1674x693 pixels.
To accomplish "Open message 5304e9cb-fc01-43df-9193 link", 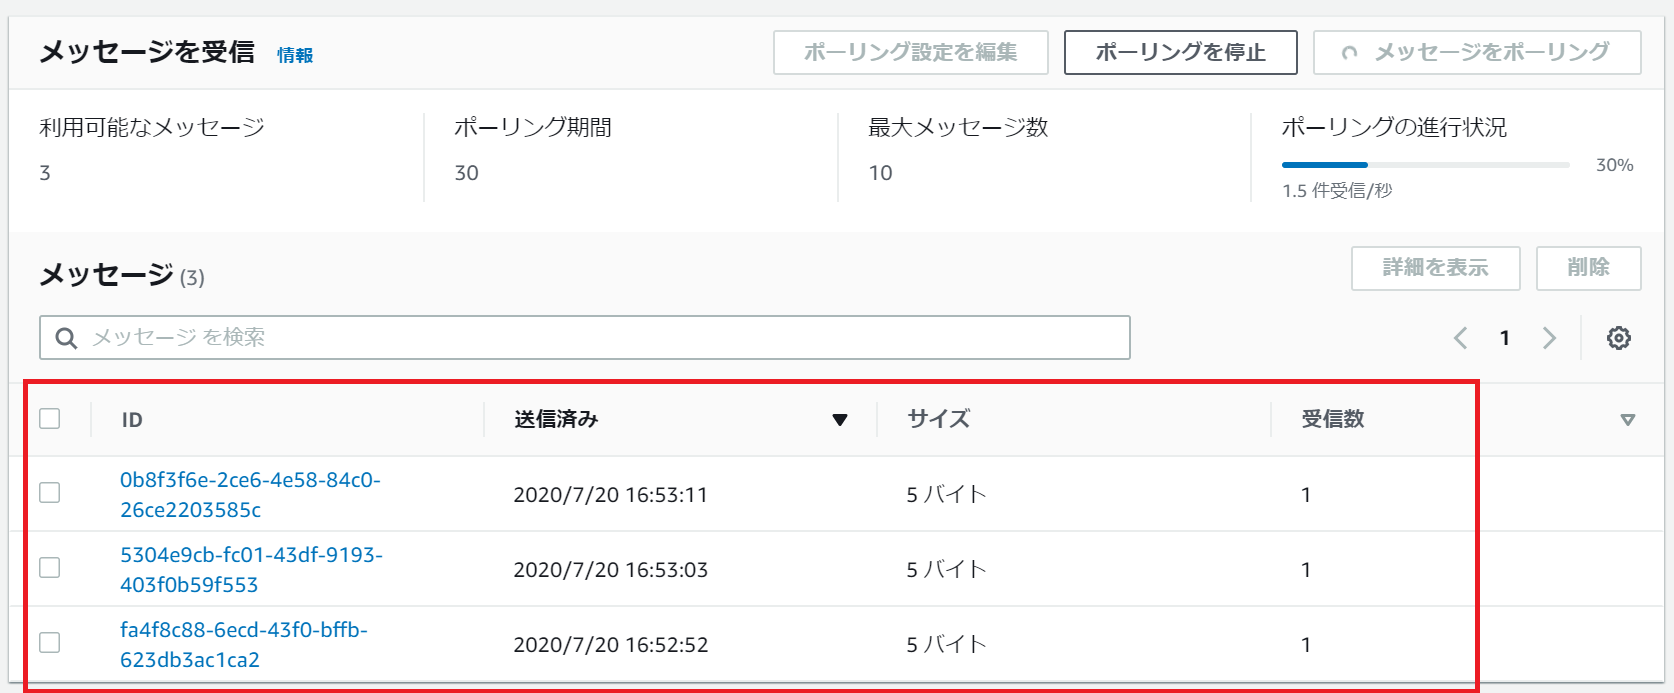I will click(251, 569).
